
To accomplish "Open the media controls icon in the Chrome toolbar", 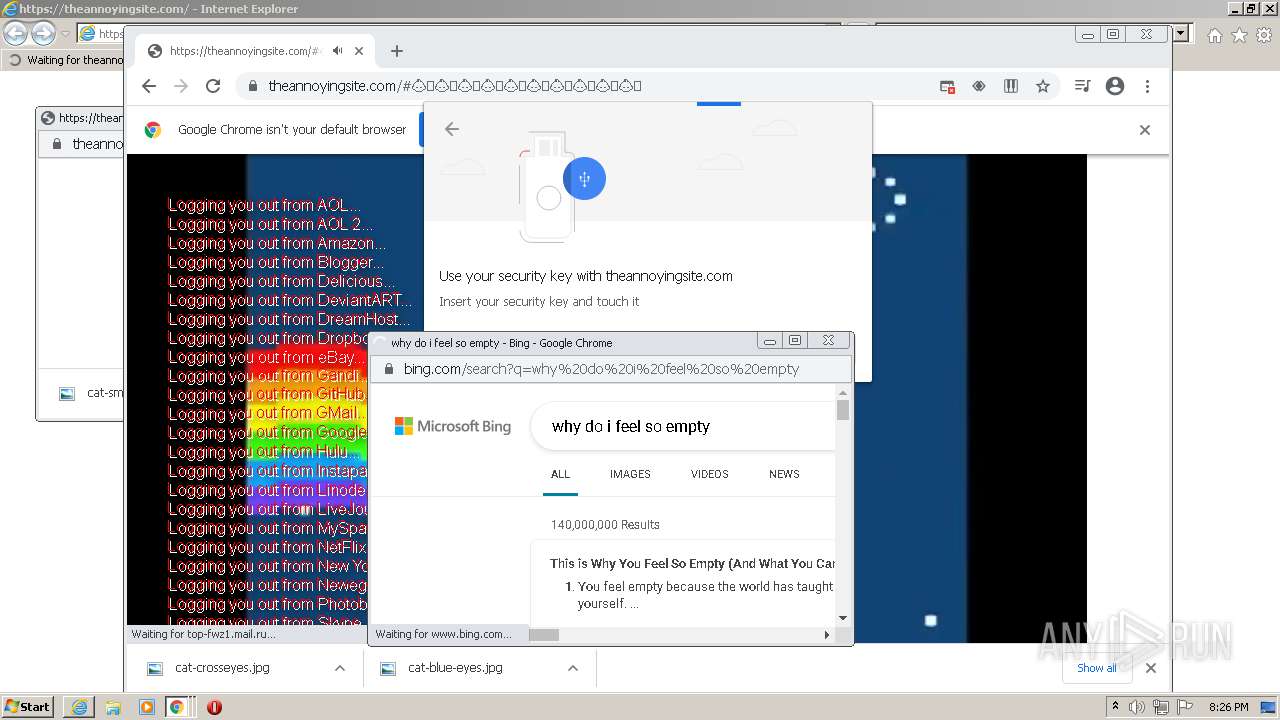I will (1082, 86).
